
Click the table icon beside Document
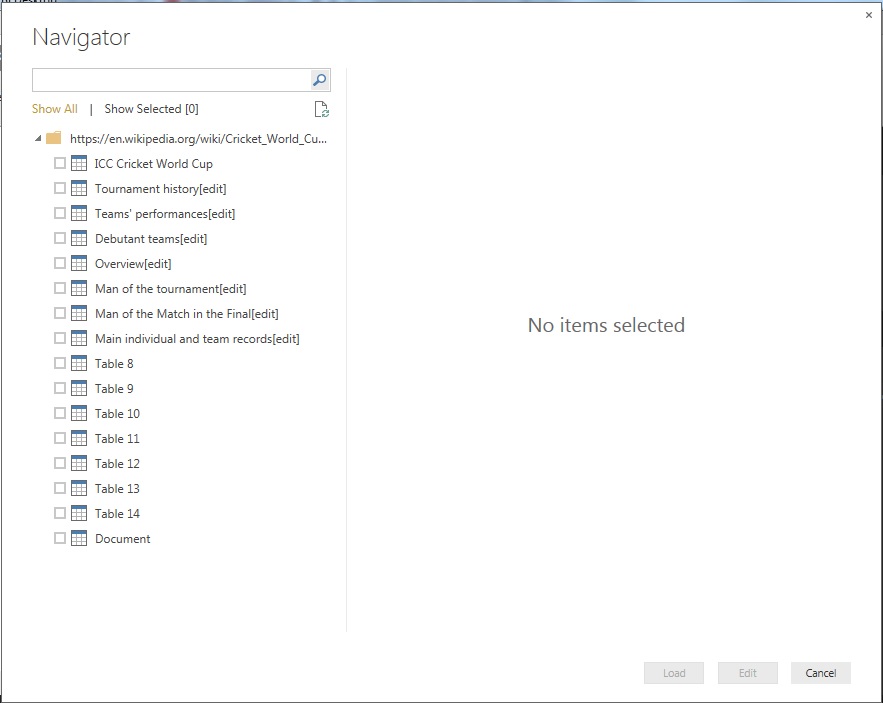79,538
